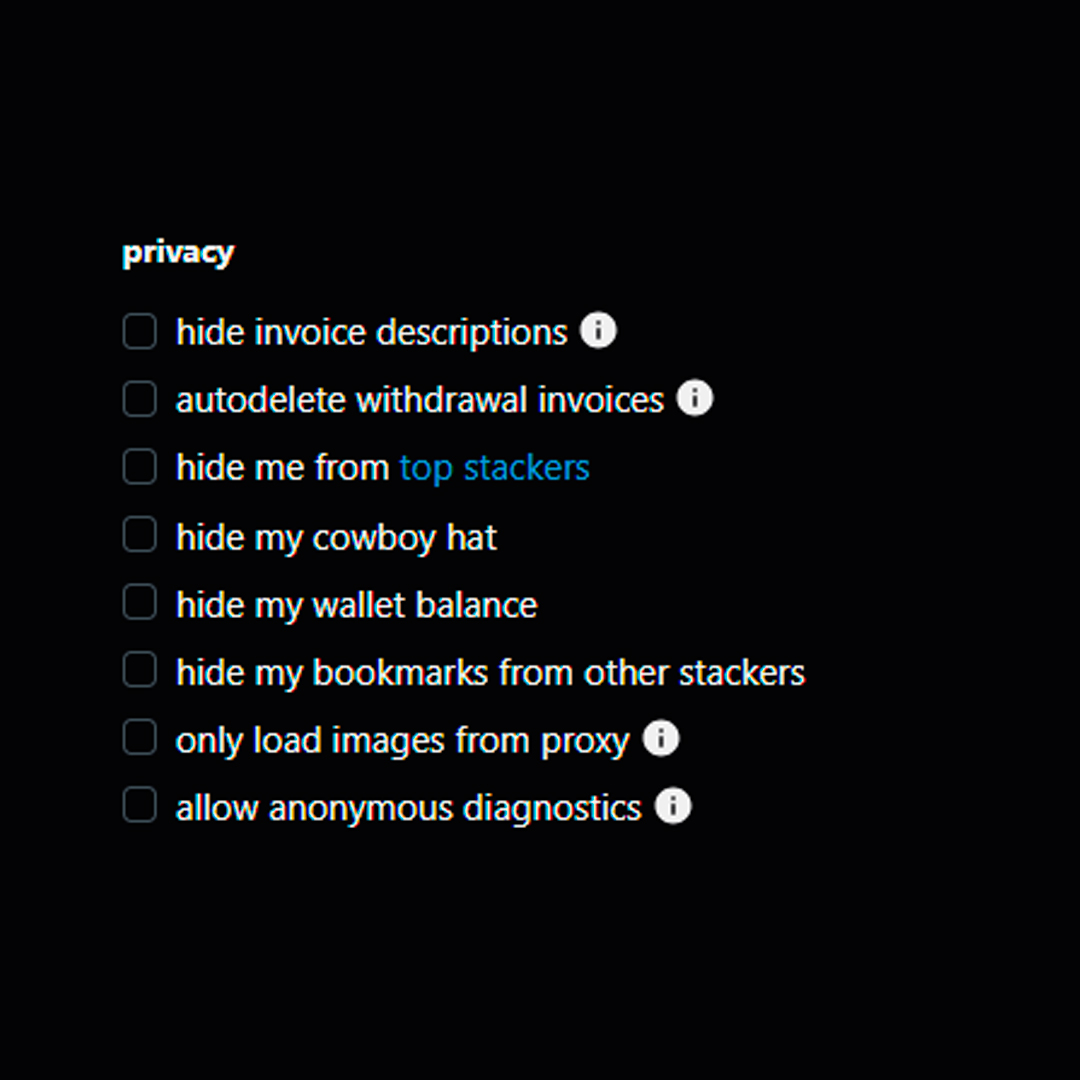Open the top stackers link
1080x1080 pixels.
coord(494,468)
